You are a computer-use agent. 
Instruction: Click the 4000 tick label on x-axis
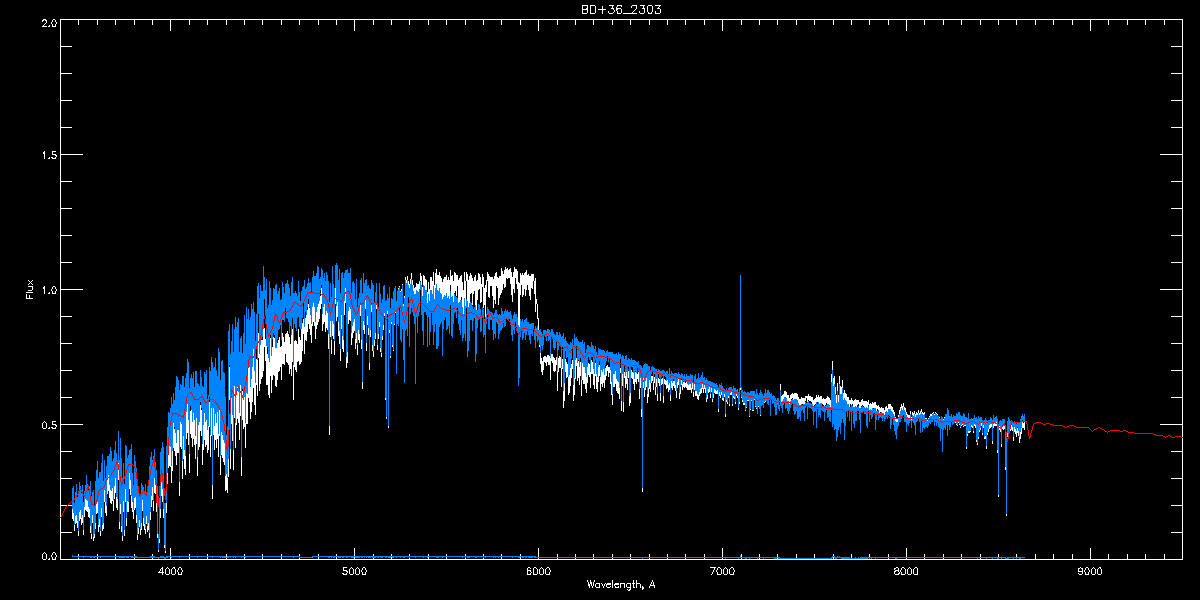tap(170, 571)
